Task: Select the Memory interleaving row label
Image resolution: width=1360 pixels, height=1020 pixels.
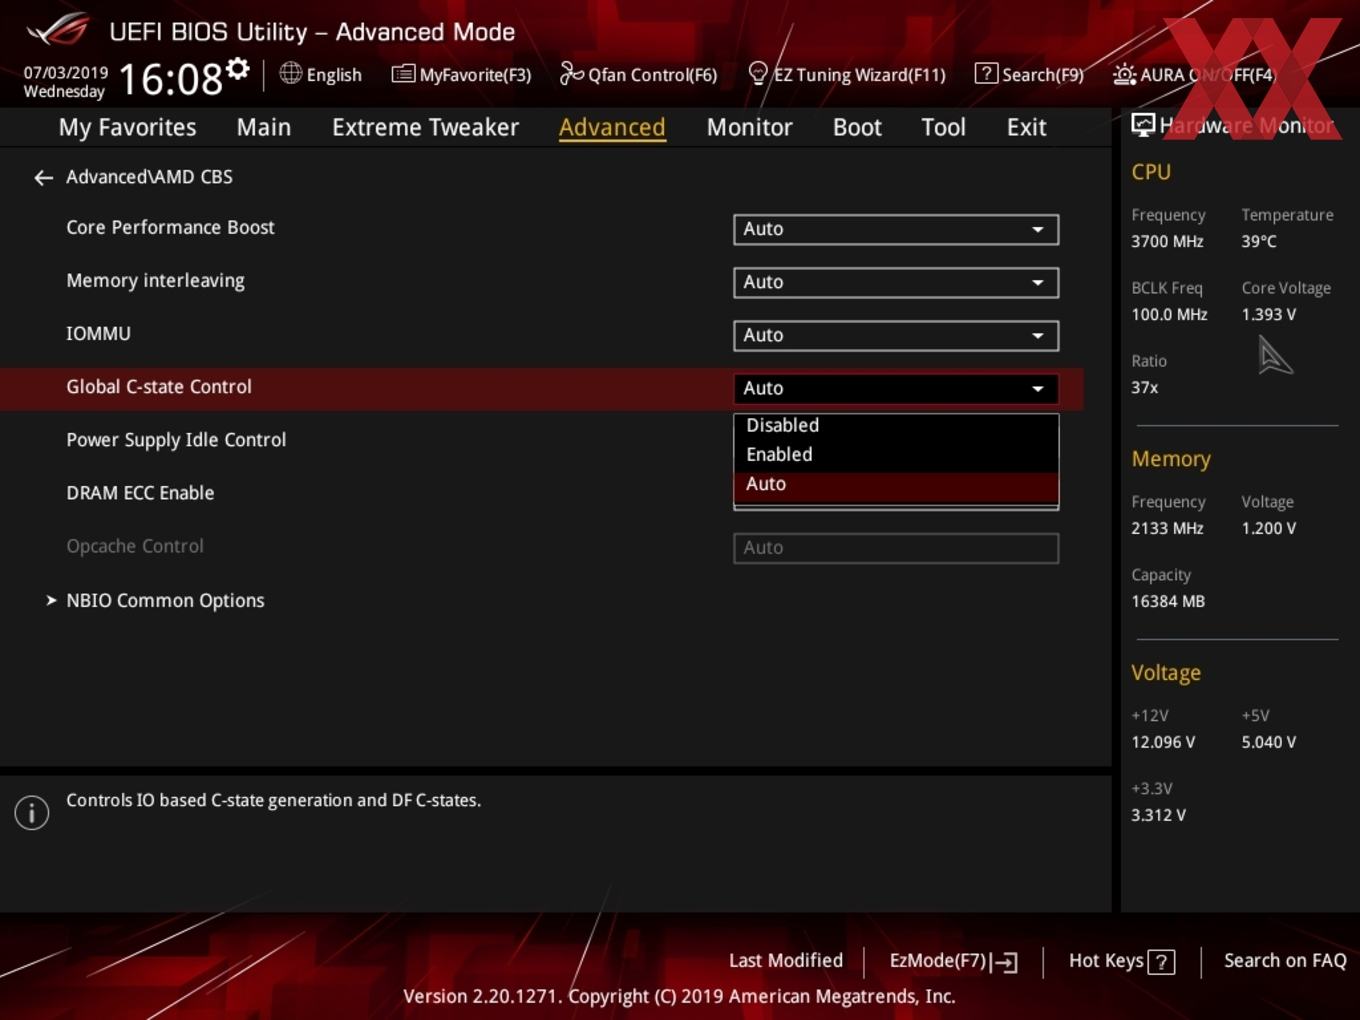Action: [x=155, y=281]
